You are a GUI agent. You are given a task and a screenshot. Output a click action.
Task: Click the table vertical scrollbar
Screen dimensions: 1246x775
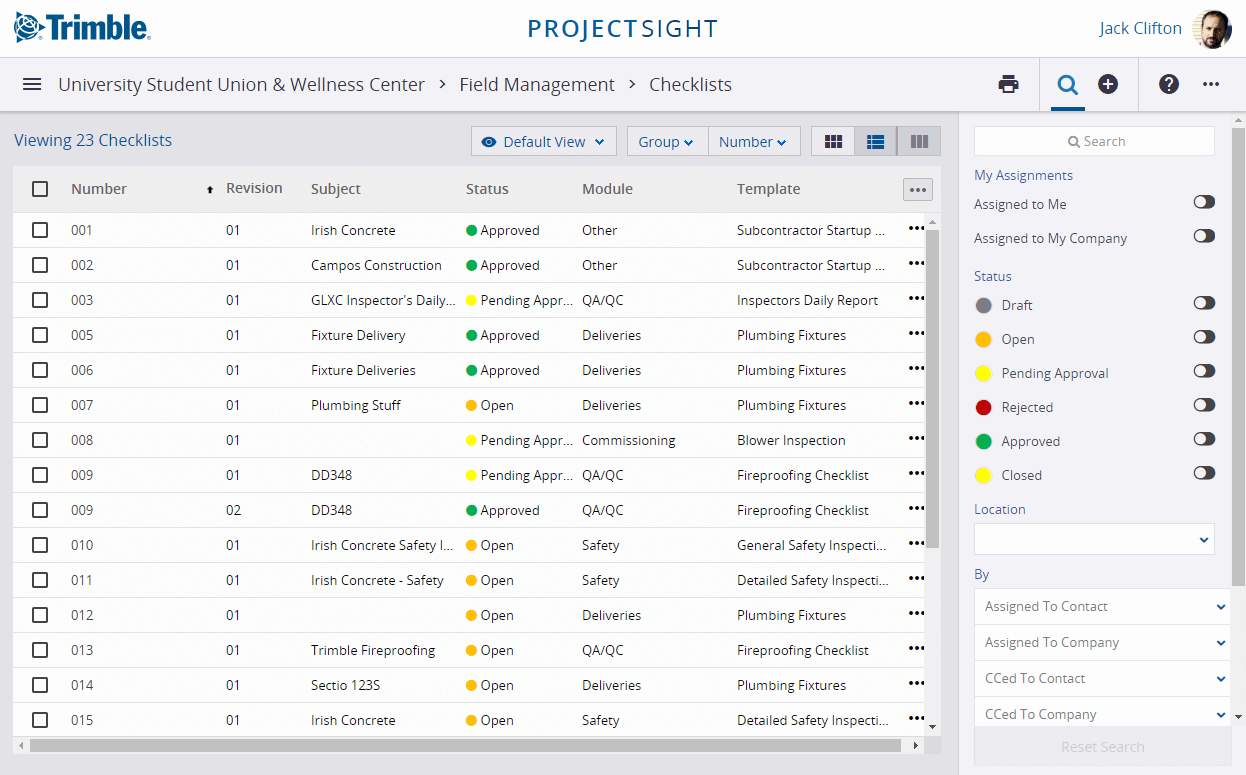click(x=933, y=390)
